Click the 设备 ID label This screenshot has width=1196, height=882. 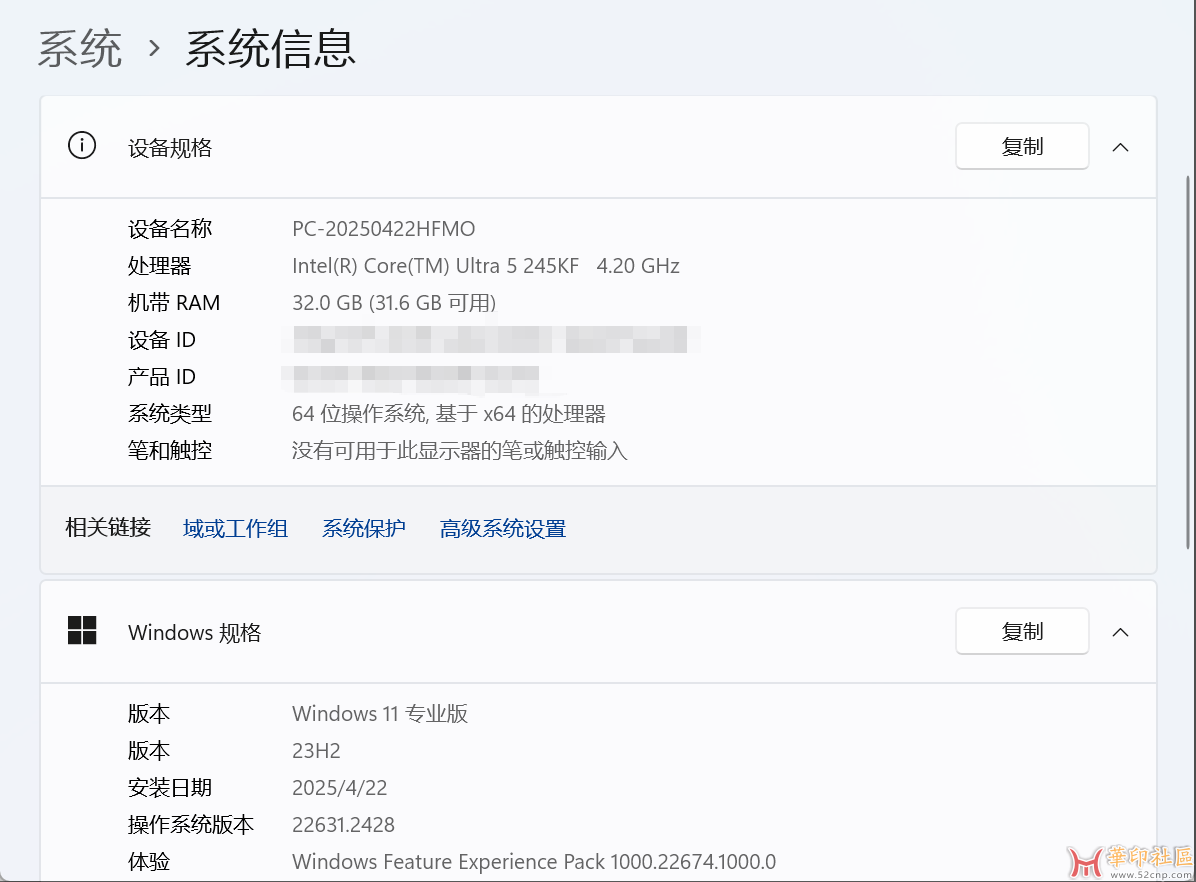[x=162, y=340]
